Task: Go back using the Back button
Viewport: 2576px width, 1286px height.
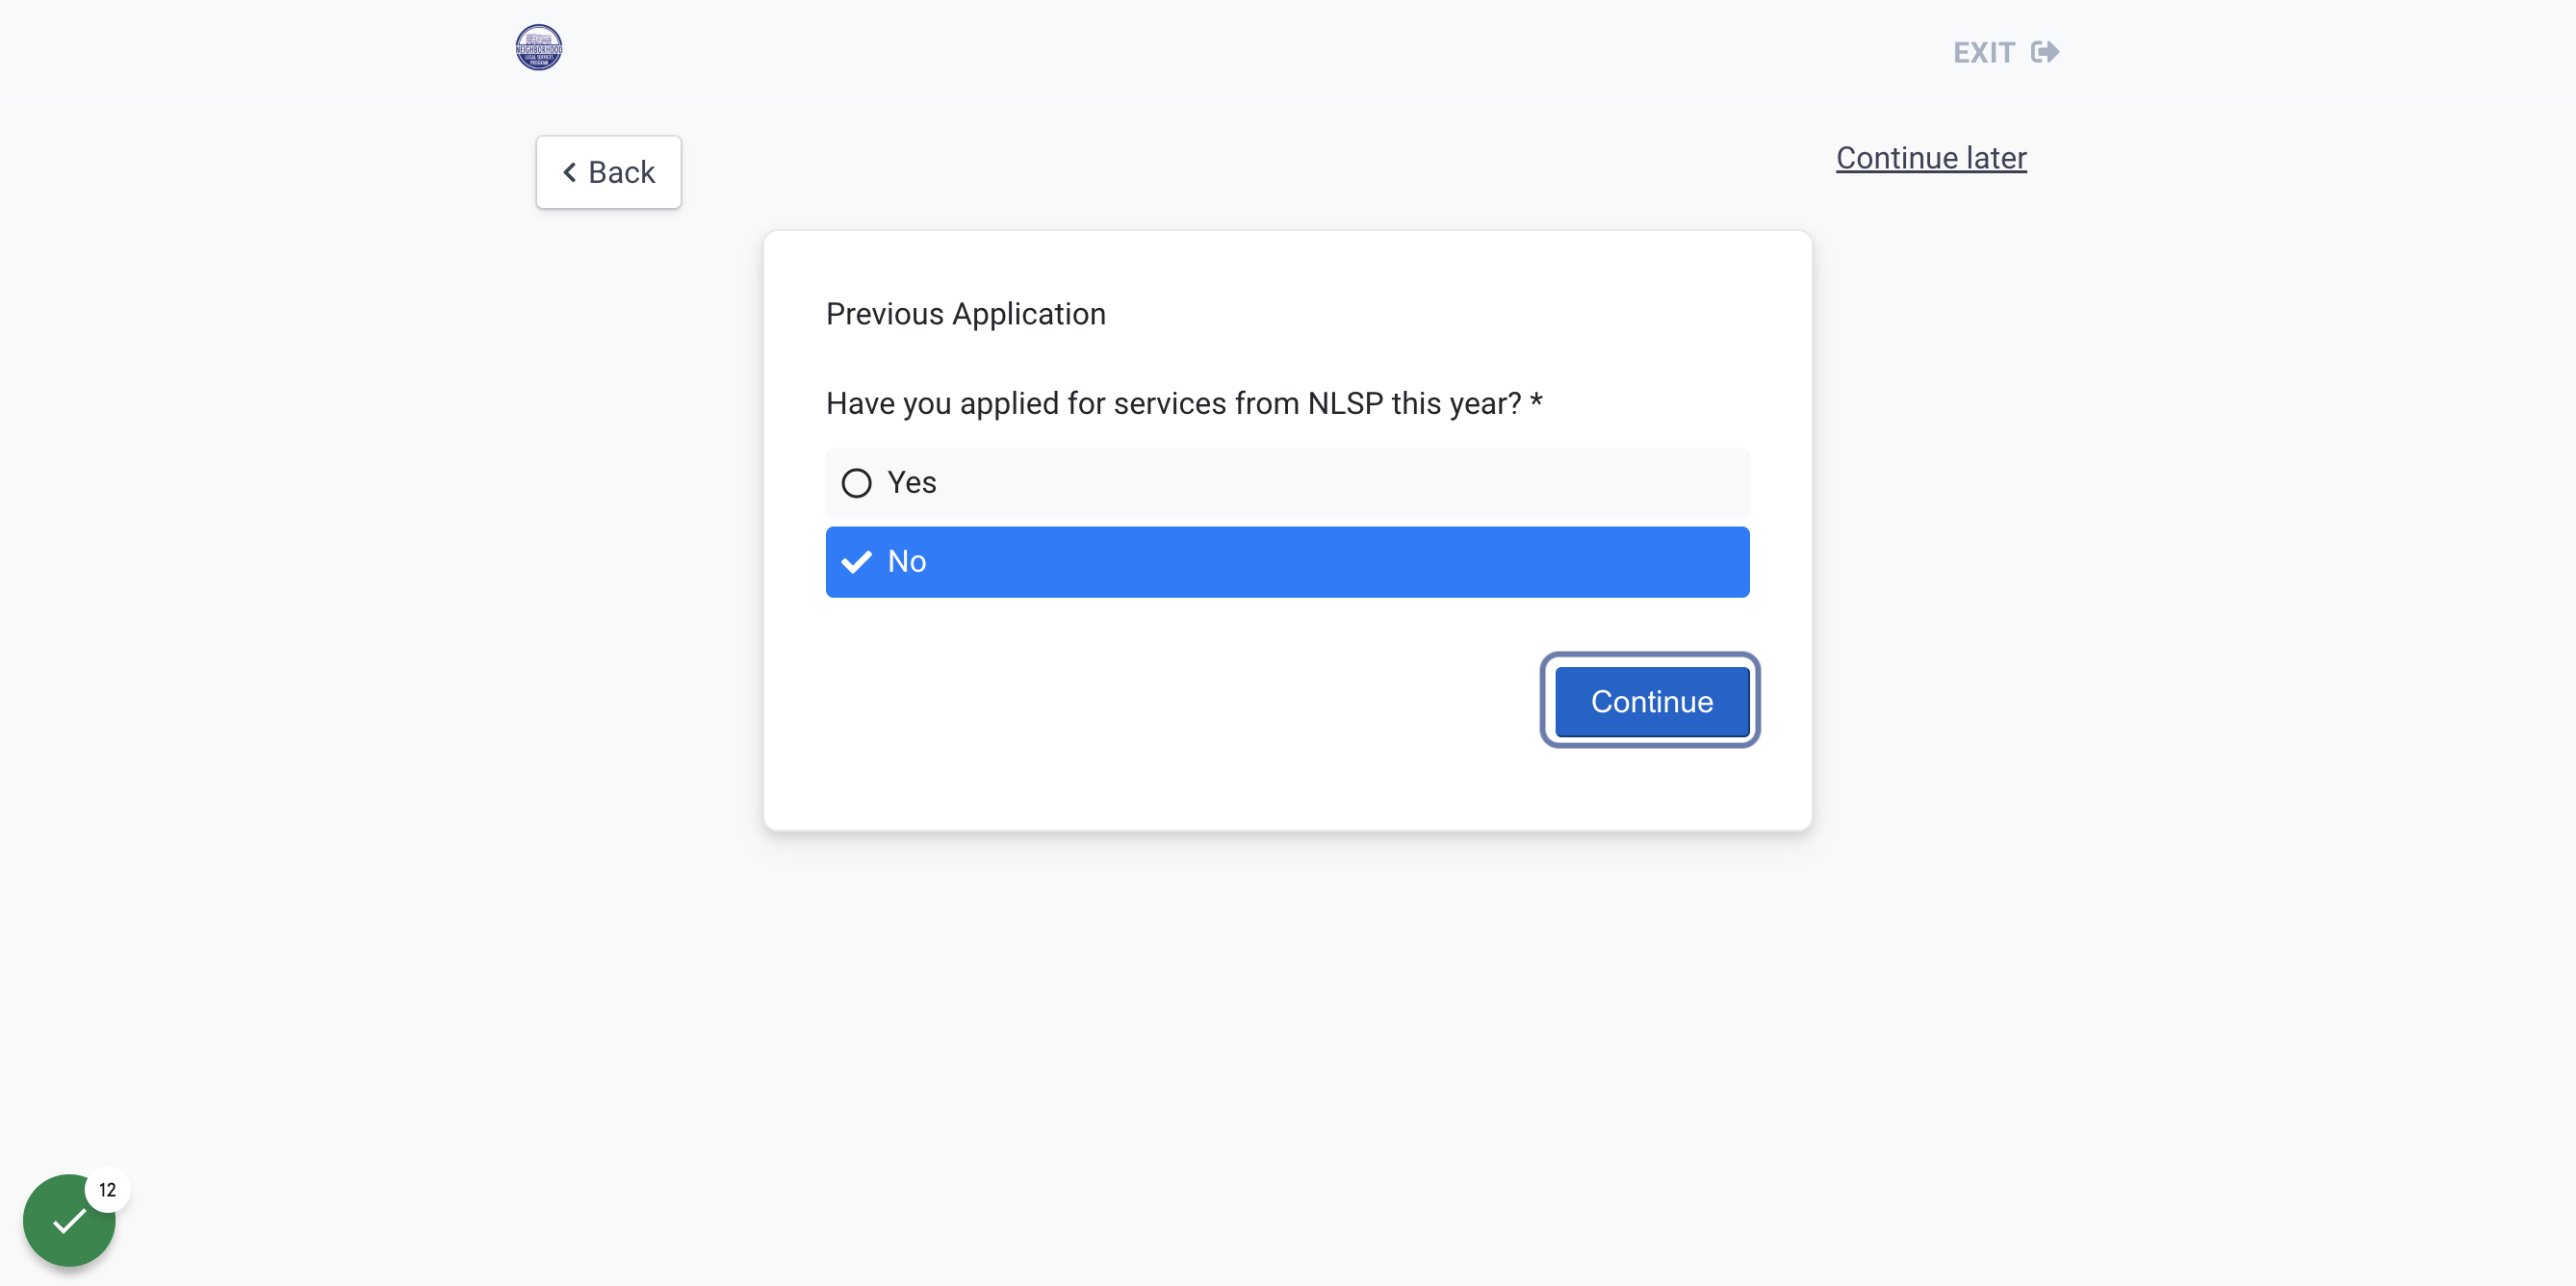Action: pos(608,172)
